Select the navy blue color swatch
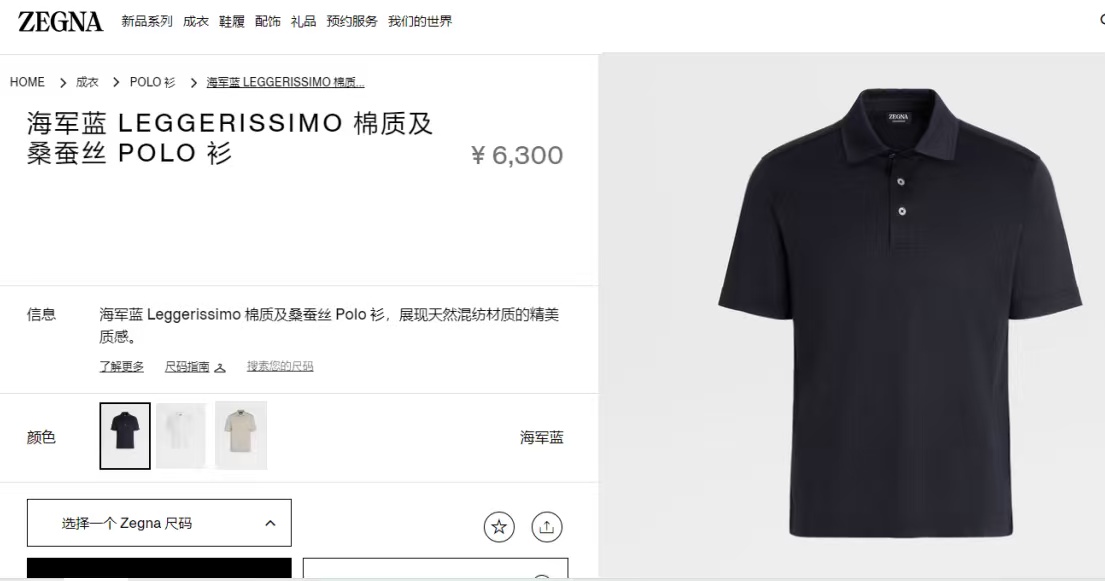The height and width of the screenshot is (581, 1105). [125, 436]
